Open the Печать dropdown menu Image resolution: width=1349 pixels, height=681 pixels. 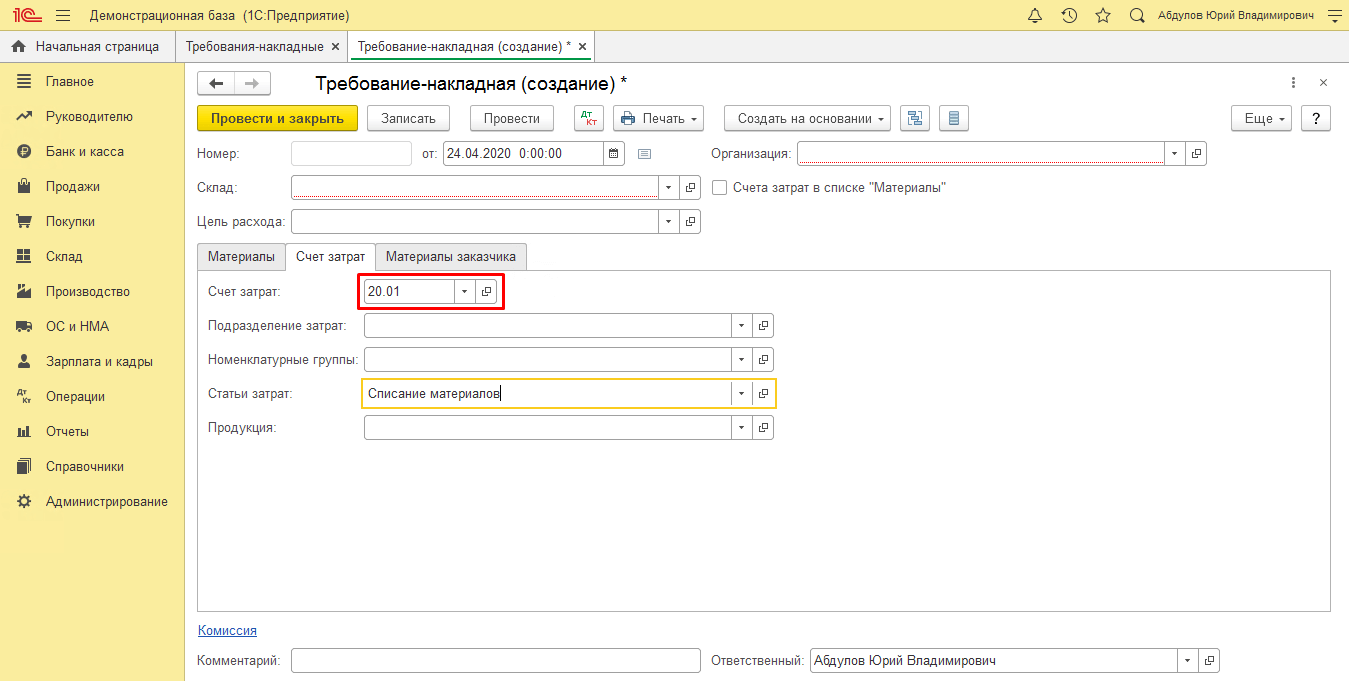pos(658,118)
